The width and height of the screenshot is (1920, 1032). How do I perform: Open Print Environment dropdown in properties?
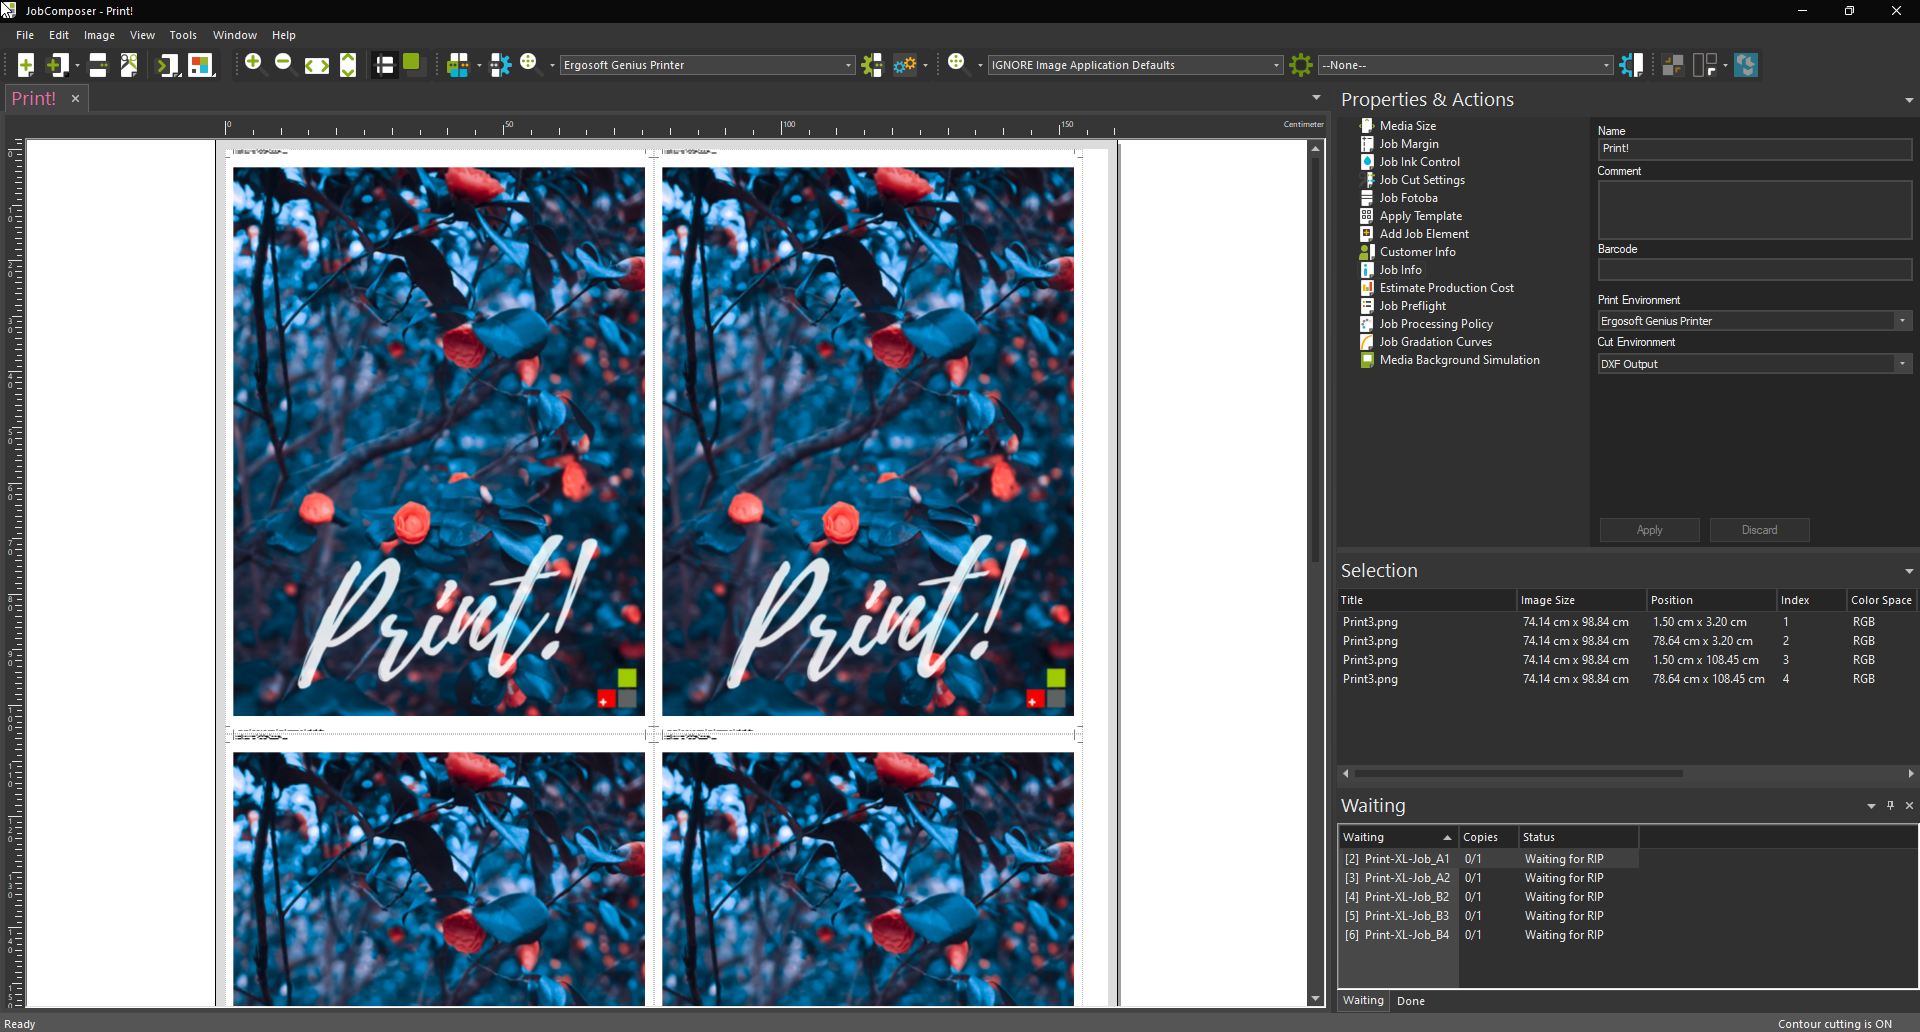click(x=1755, y=321)
